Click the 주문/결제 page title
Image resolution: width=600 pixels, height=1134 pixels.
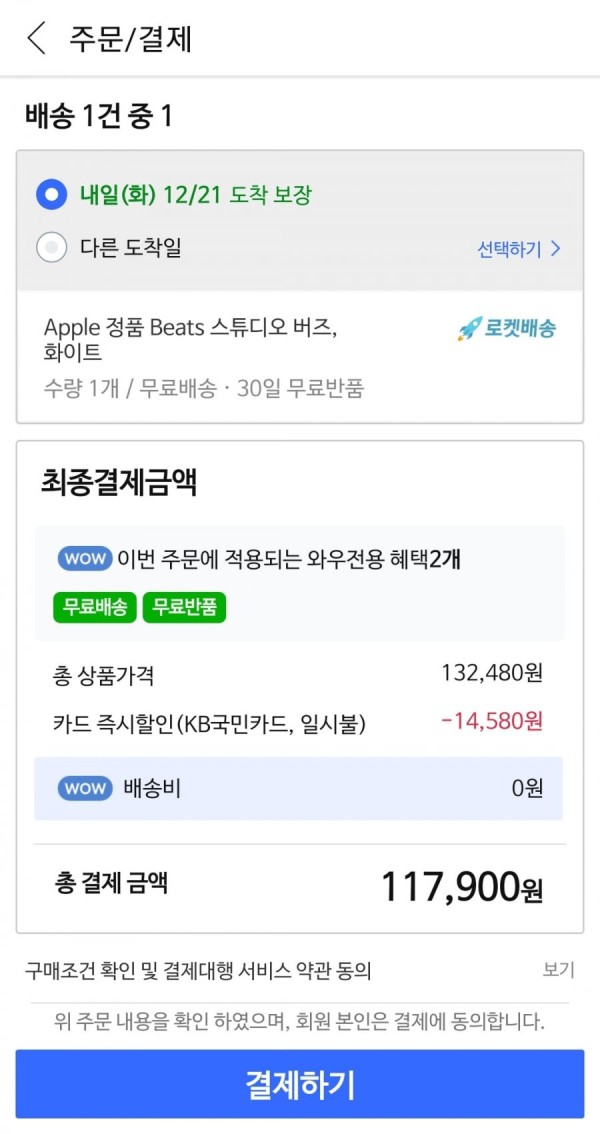click(131, 39)
